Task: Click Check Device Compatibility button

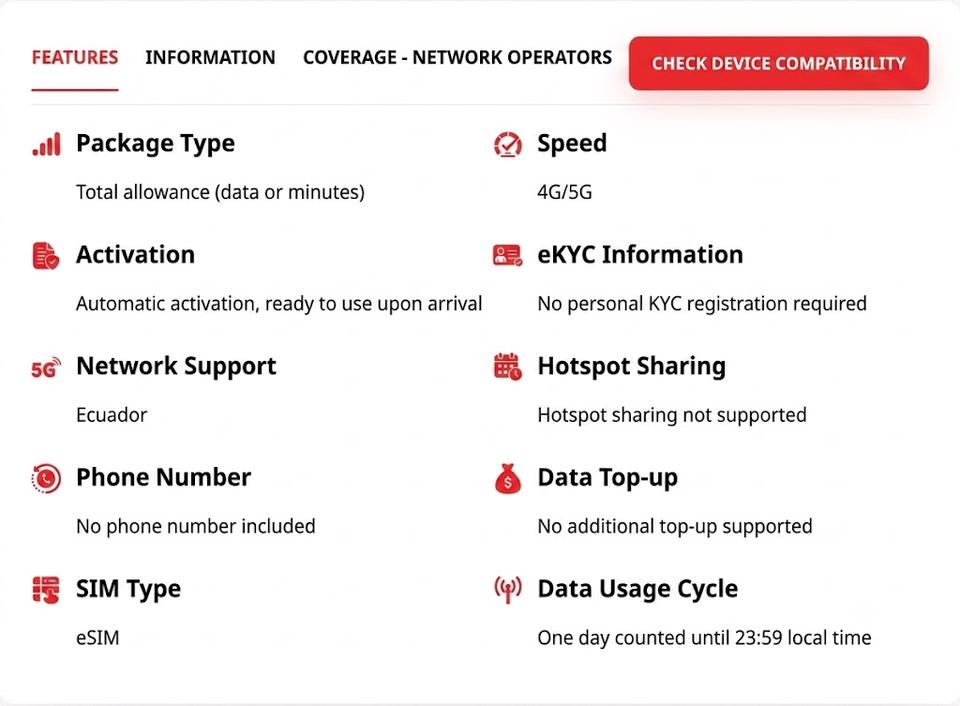Action: click(779, 63)
